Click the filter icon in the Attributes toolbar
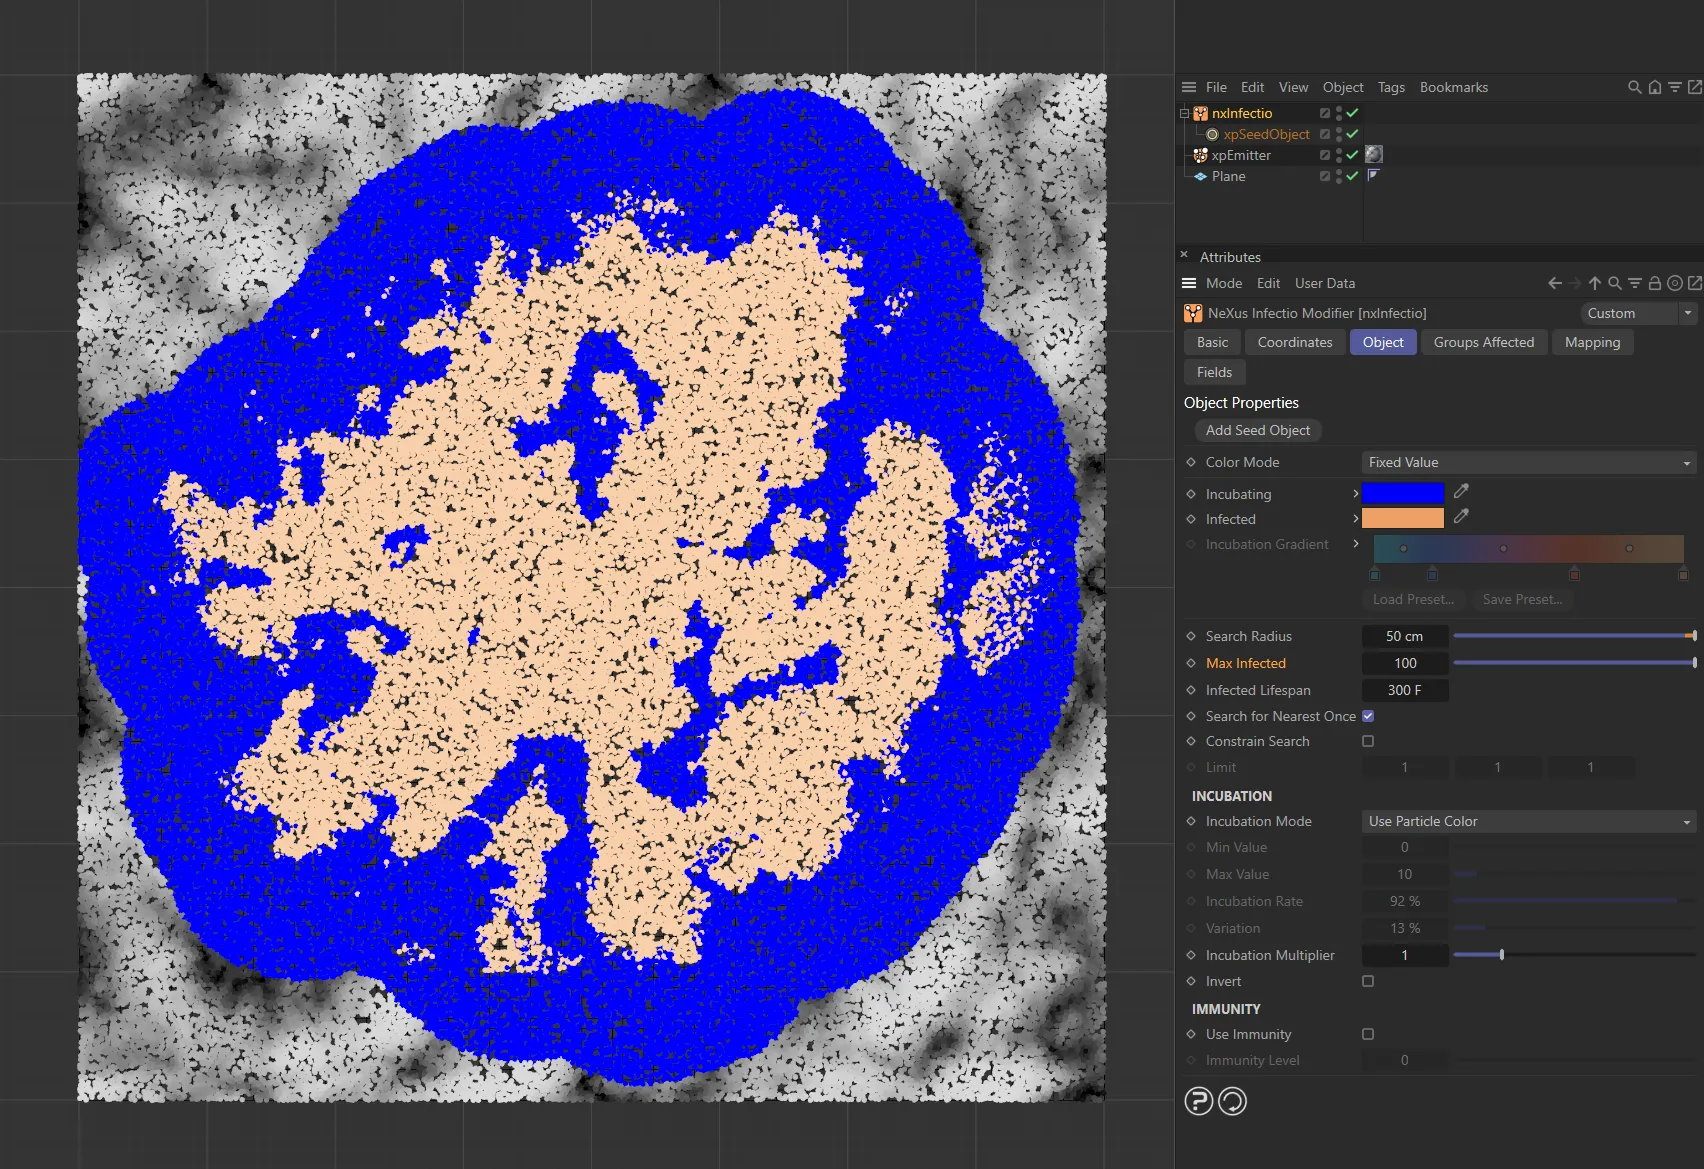1704x1169 pixels. click(1635, 283)
